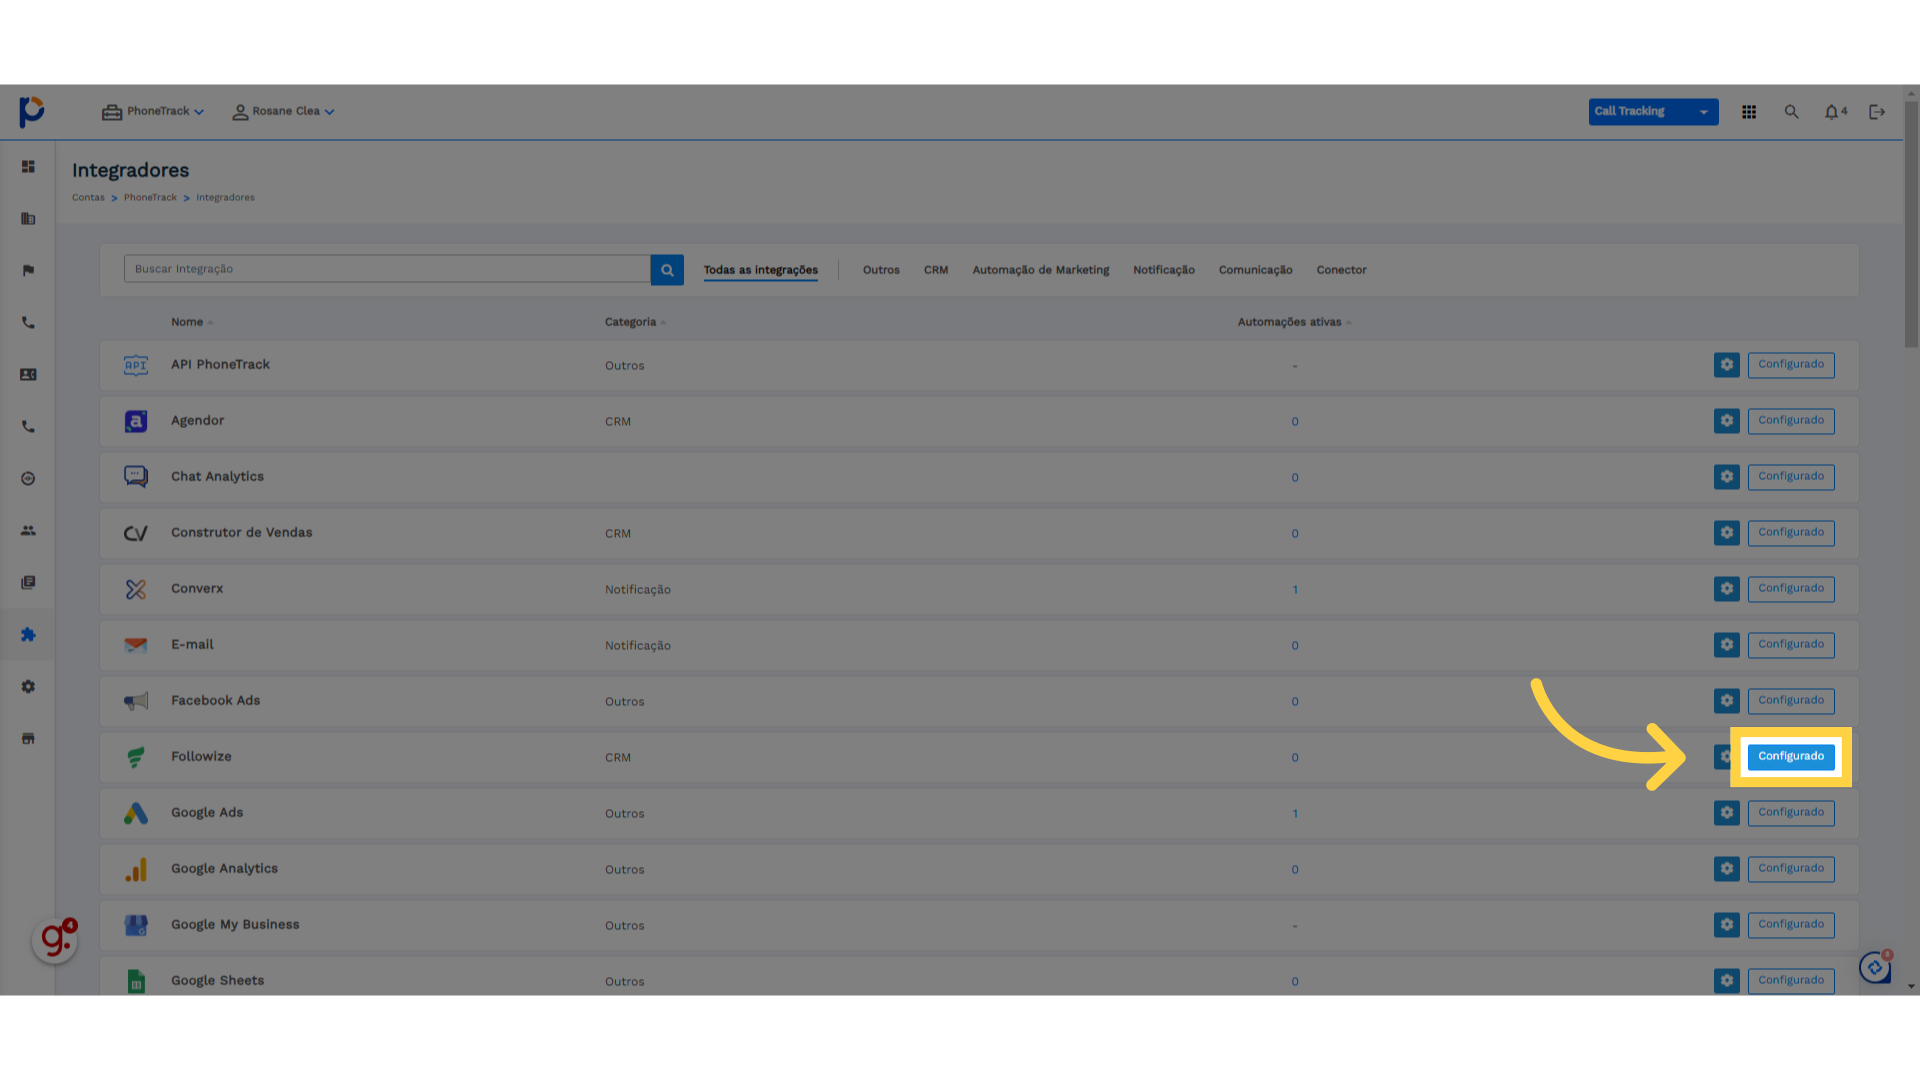Click Configurado button for Followize
The image size is (1920, 1080).
coord(1791,757)
